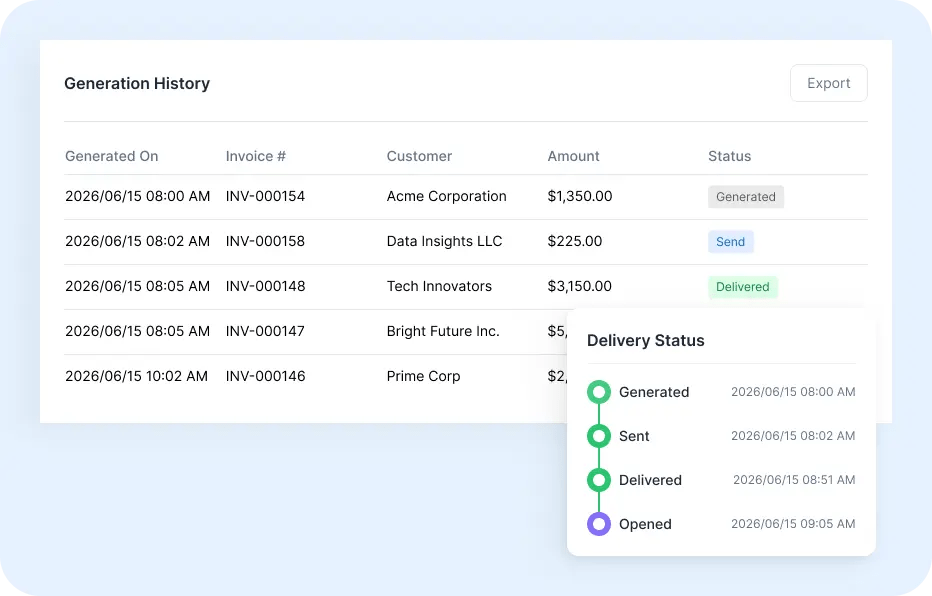
Task: Click the Export button
Action: pyautogui.click(x=829, y=83)
